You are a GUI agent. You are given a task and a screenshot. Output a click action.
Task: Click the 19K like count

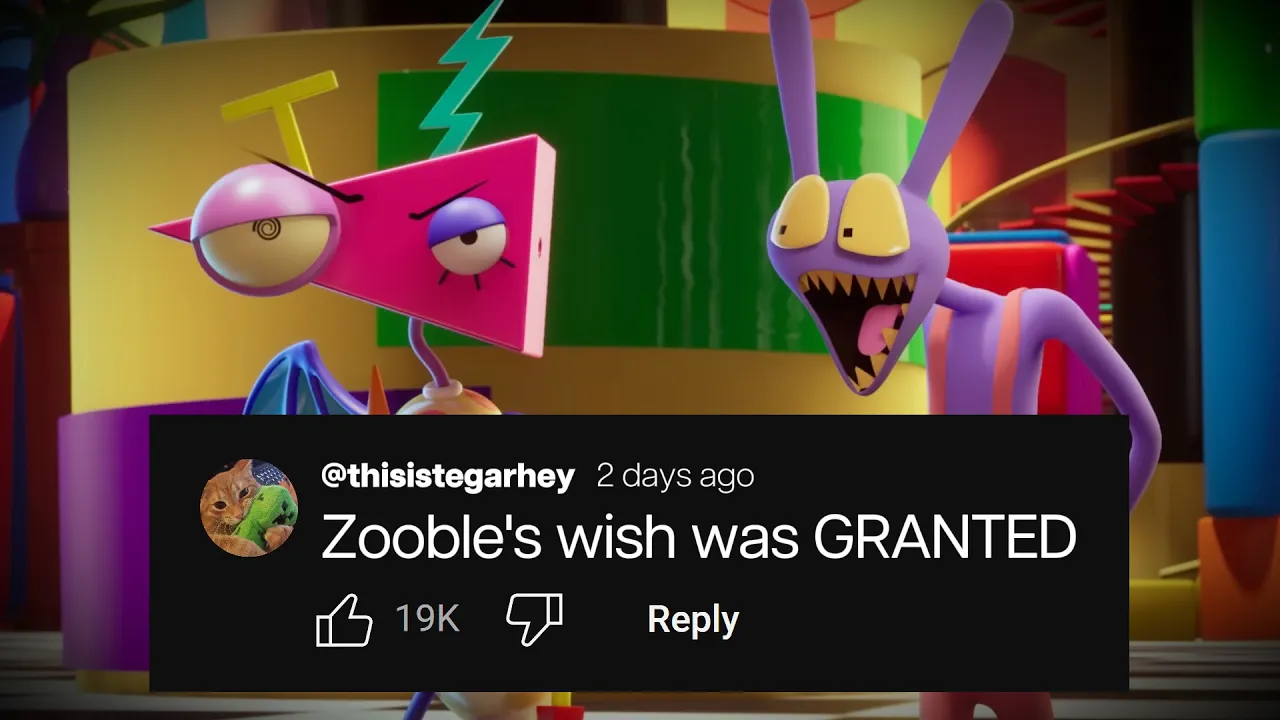click(427, 620)
